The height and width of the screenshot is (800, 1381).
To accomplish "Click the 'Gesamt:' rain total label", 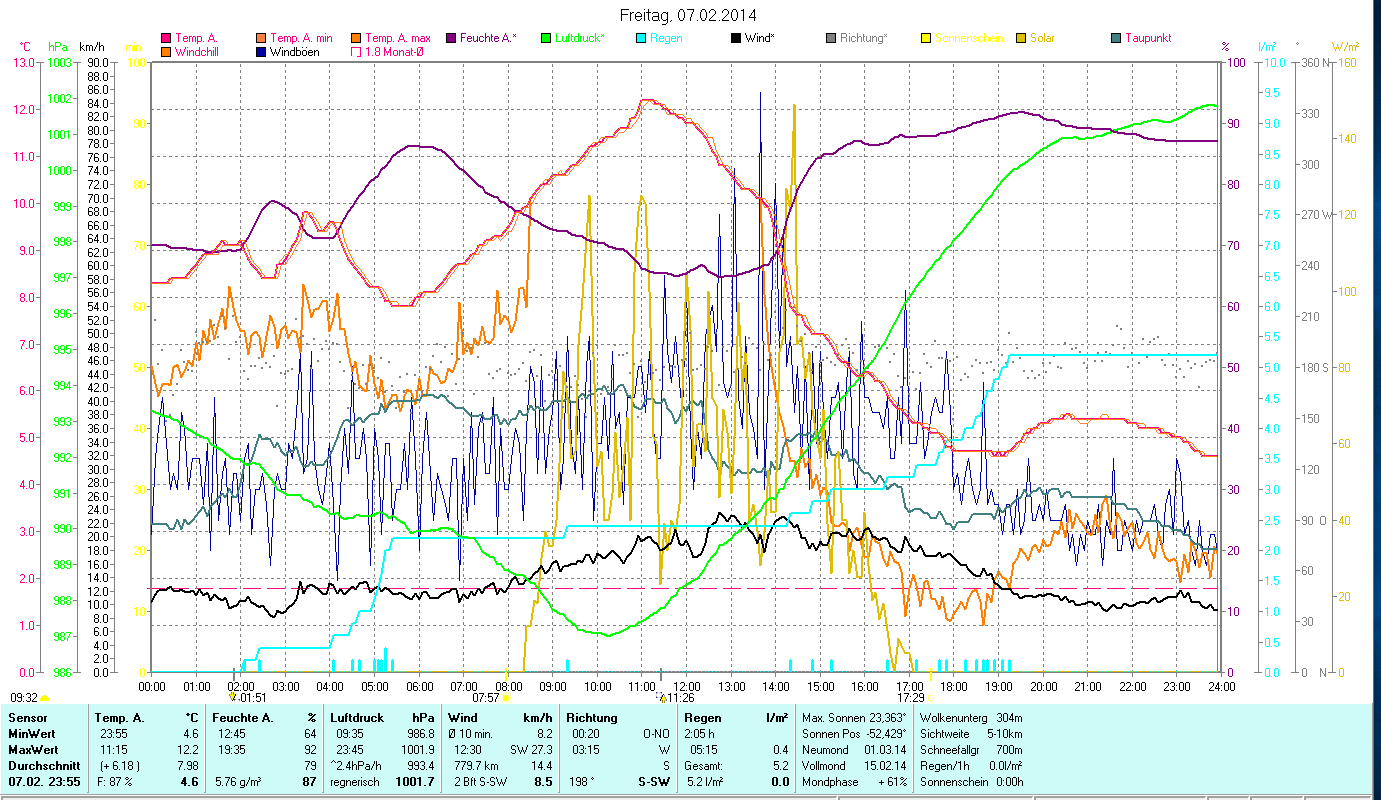I will (x=703, y=766).
